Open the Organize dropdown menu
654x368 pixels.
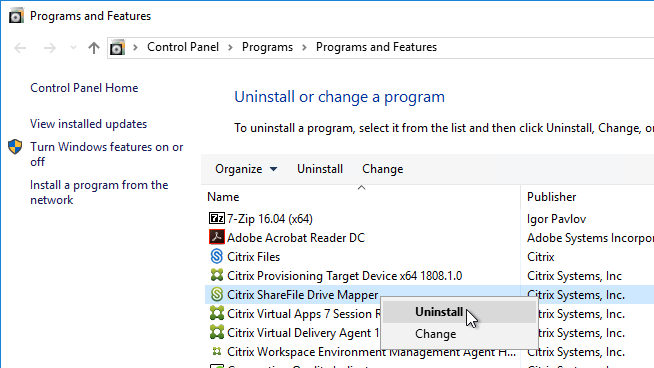point(246,169)
